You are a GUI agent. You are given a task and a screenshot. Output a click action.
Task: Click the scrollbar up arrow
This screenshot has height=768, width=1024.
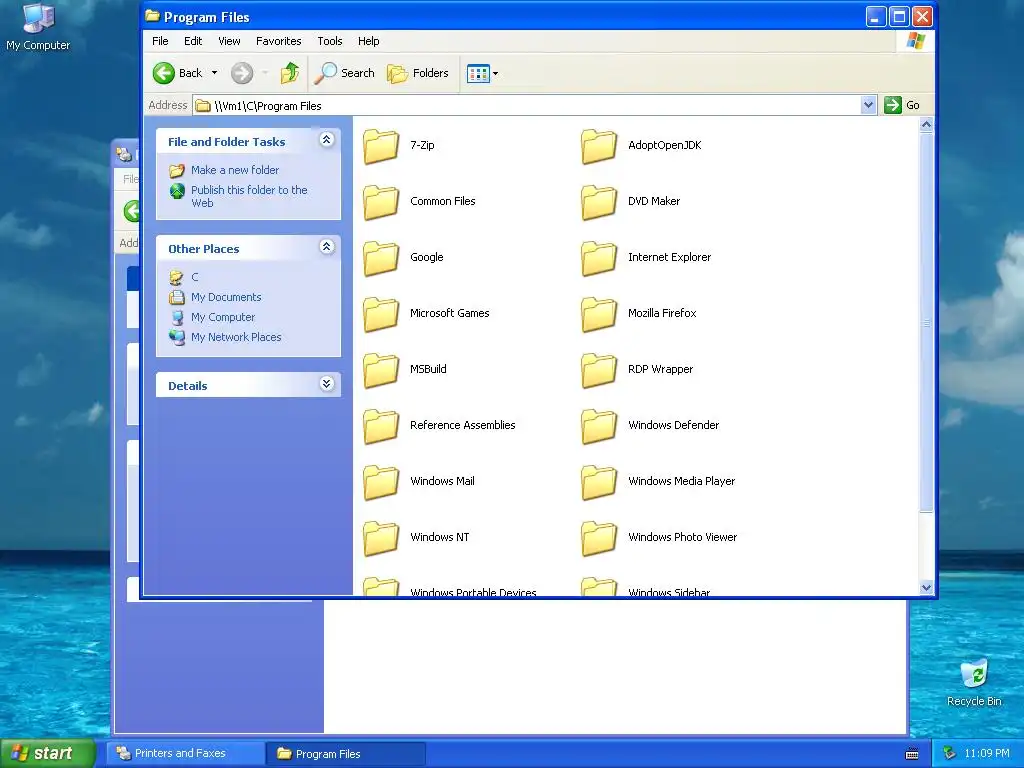pyautogui.click(x=926, y=125)
